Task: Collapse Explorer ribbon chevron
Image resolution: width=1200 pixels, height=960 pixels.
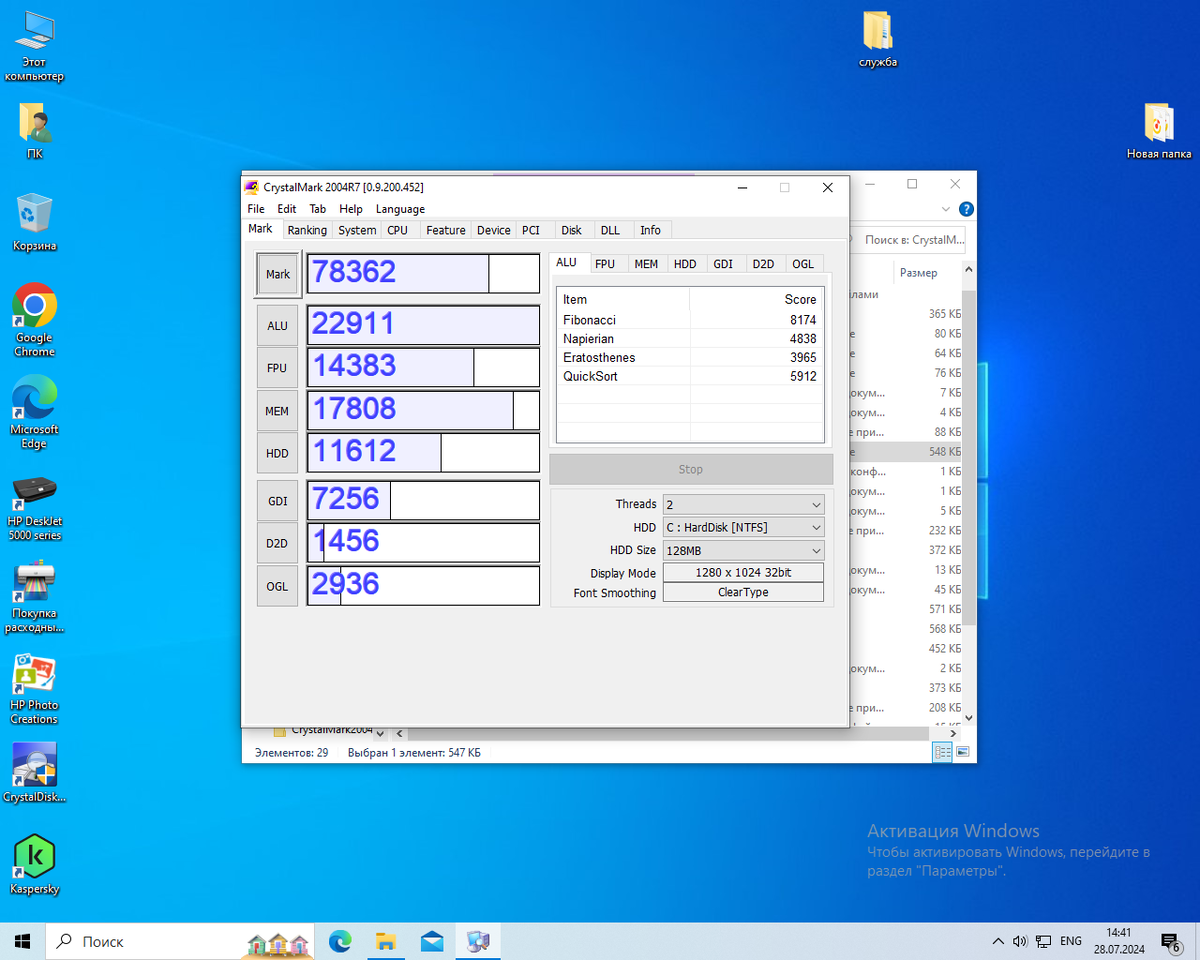Action: pos(948,209)
